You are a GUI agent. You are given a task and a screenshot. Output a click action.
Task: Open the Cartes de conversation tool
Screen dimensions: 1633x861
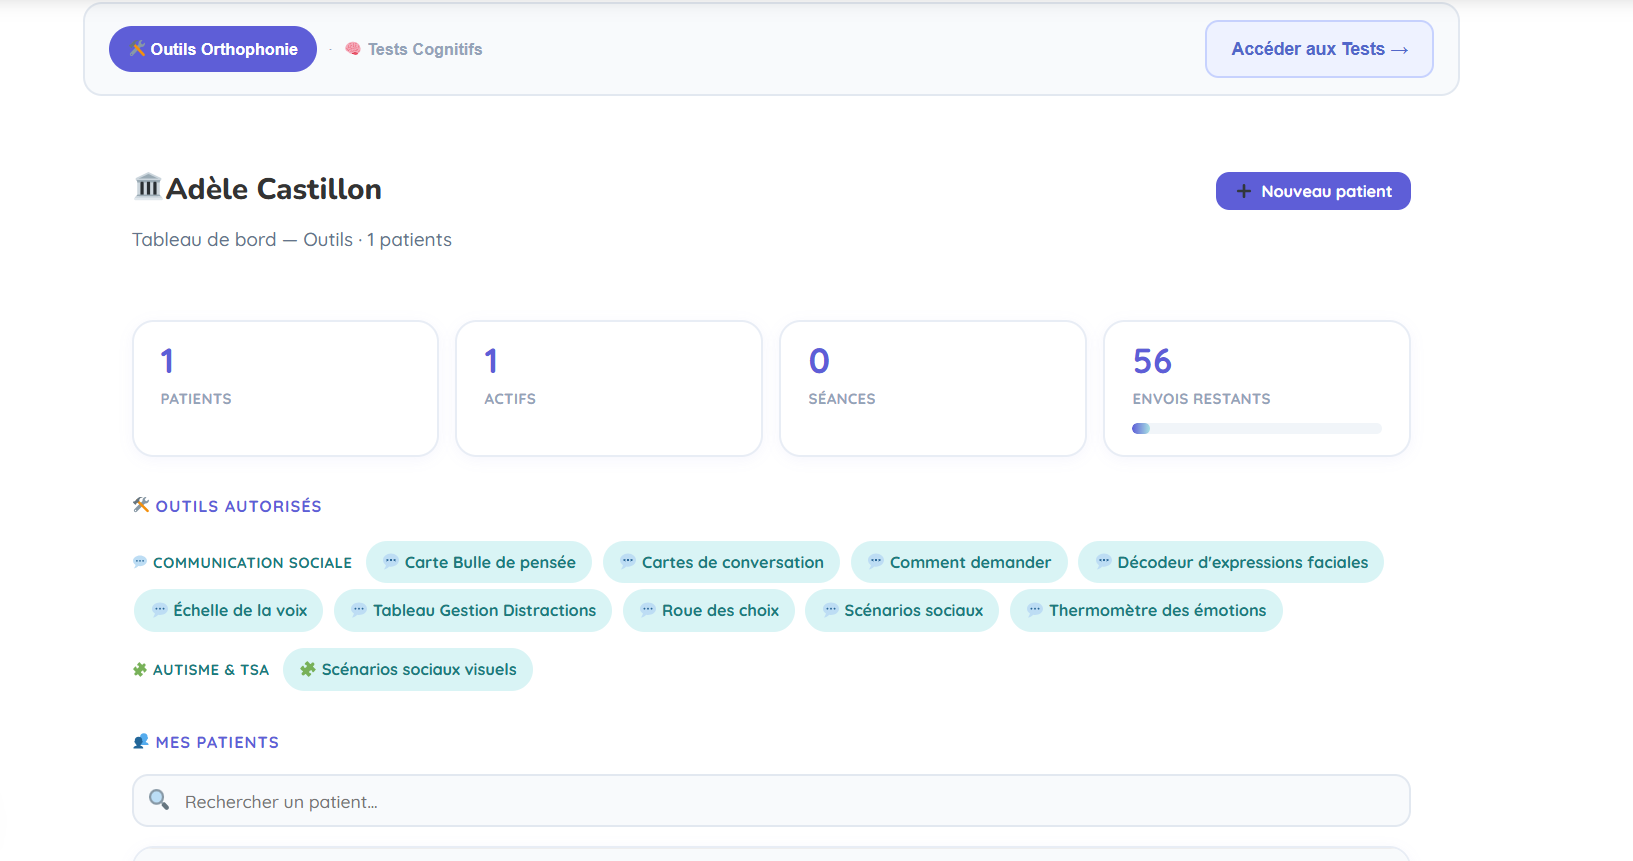(721, 562)
